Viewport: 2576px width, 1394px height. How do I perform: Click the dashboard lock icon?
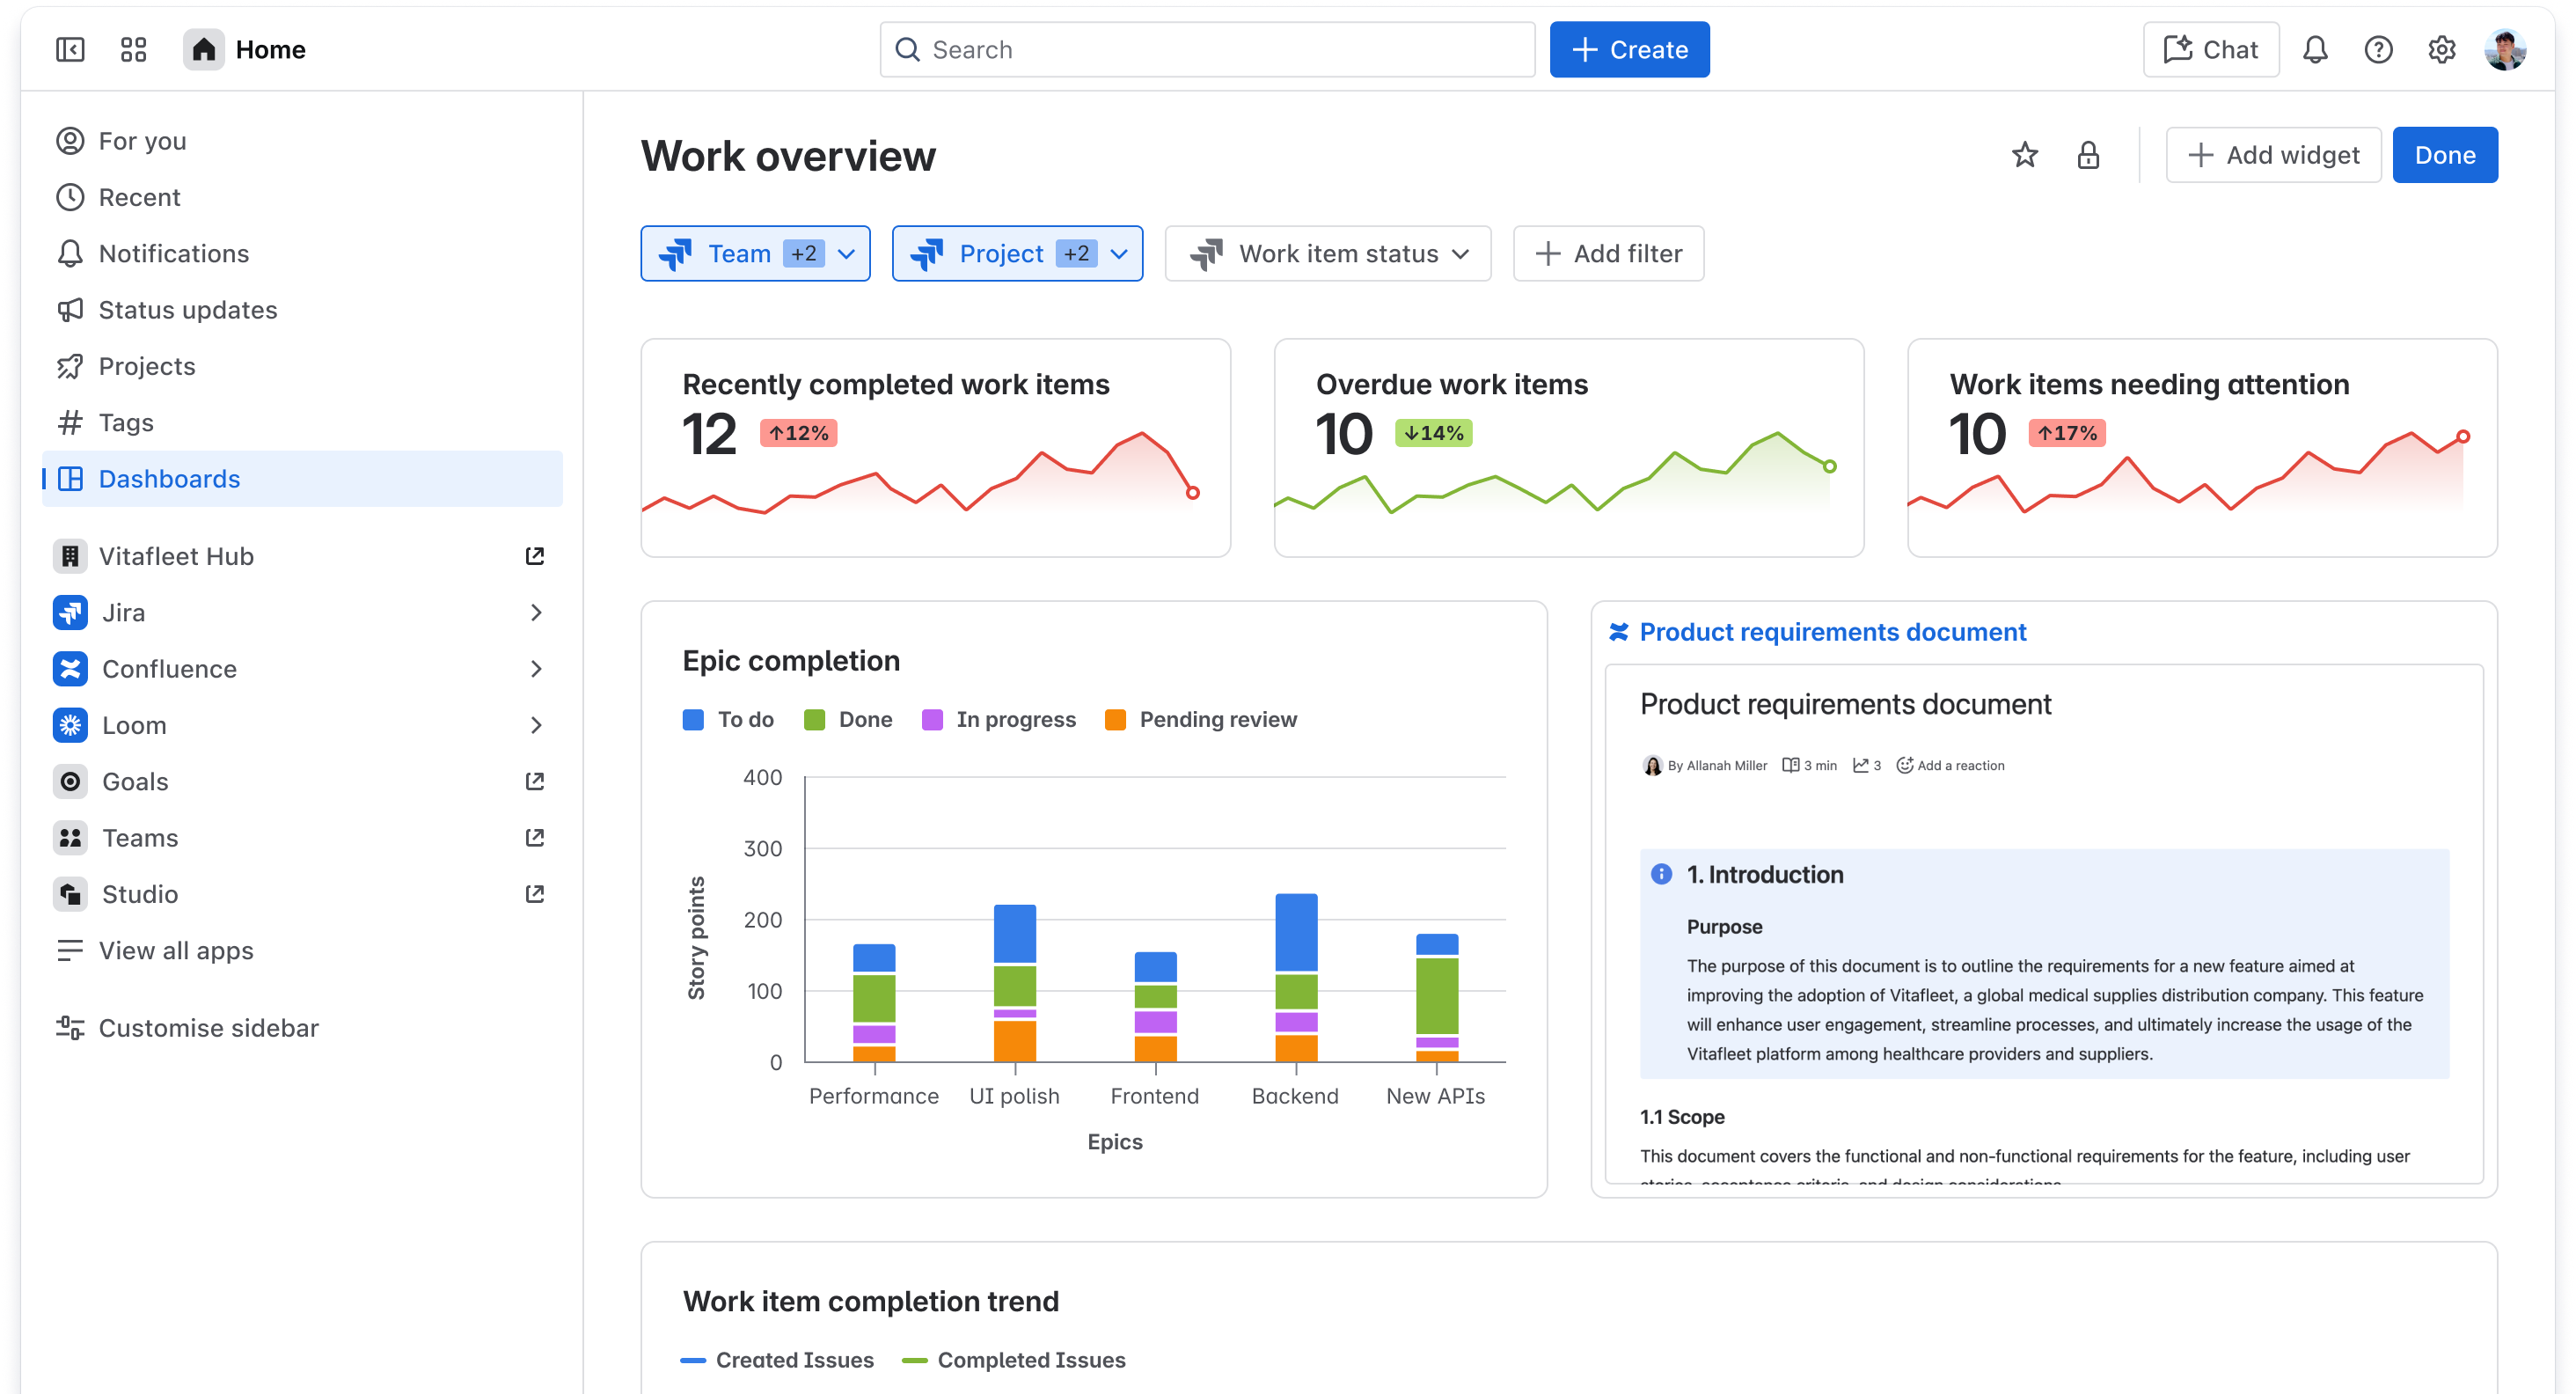[2088, 155]
